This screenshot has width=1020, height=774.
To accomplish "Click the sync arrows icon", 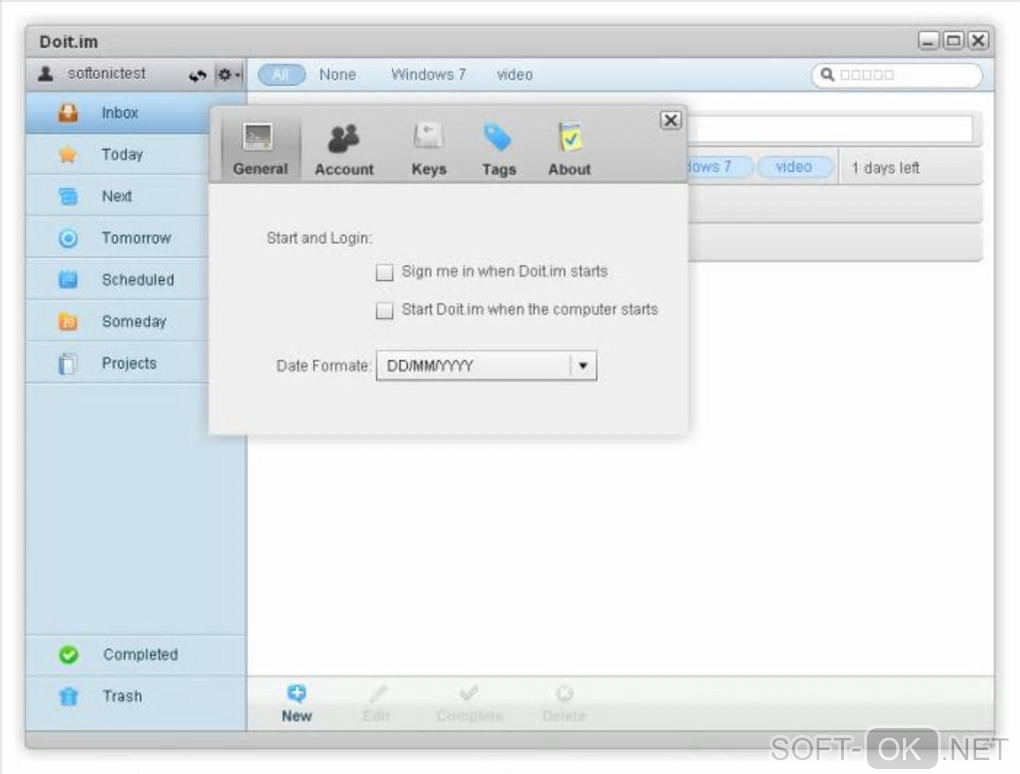I will click(x=198, y=75).
